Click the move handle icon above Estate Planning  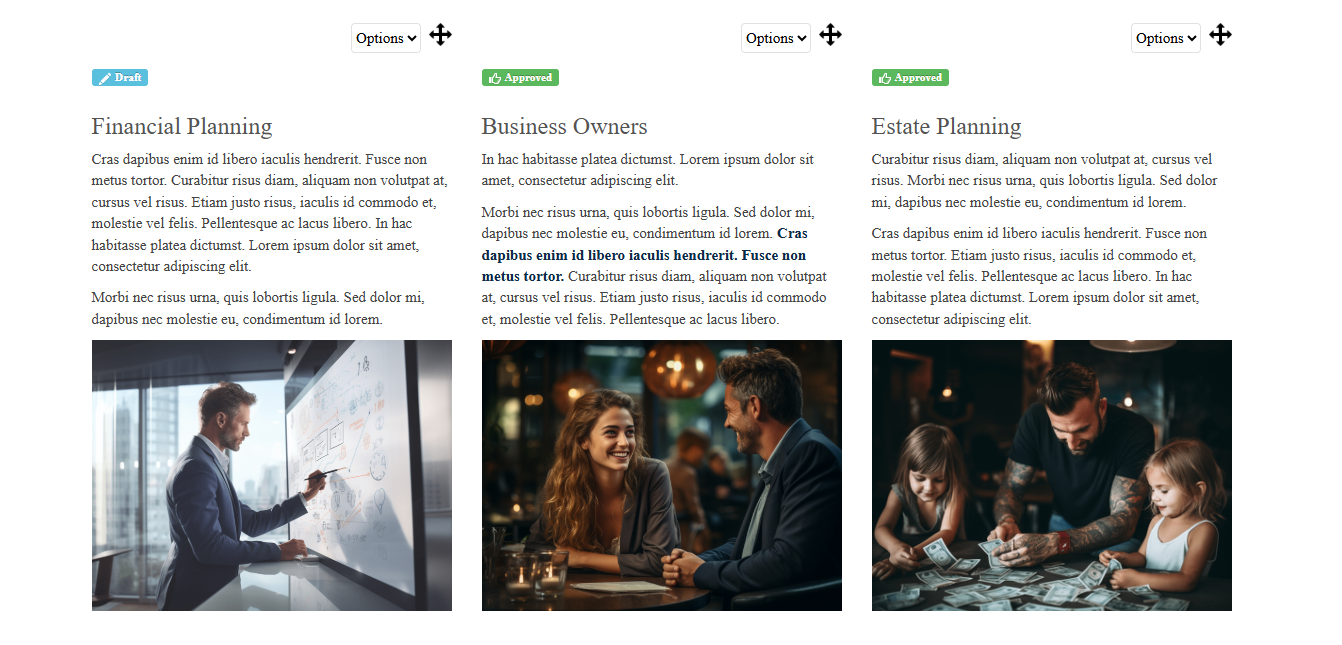coord(1221,35)
